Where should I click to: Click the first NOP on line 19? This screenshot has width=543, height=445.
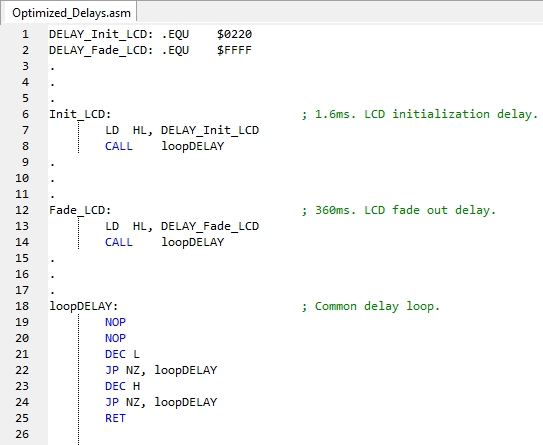click(115, 322)
